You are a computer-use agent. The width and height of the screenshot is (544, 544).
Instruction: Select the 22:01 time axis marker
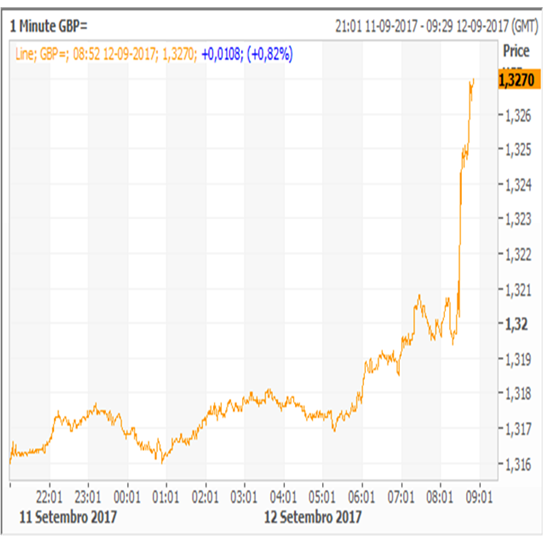pos(49,497)
